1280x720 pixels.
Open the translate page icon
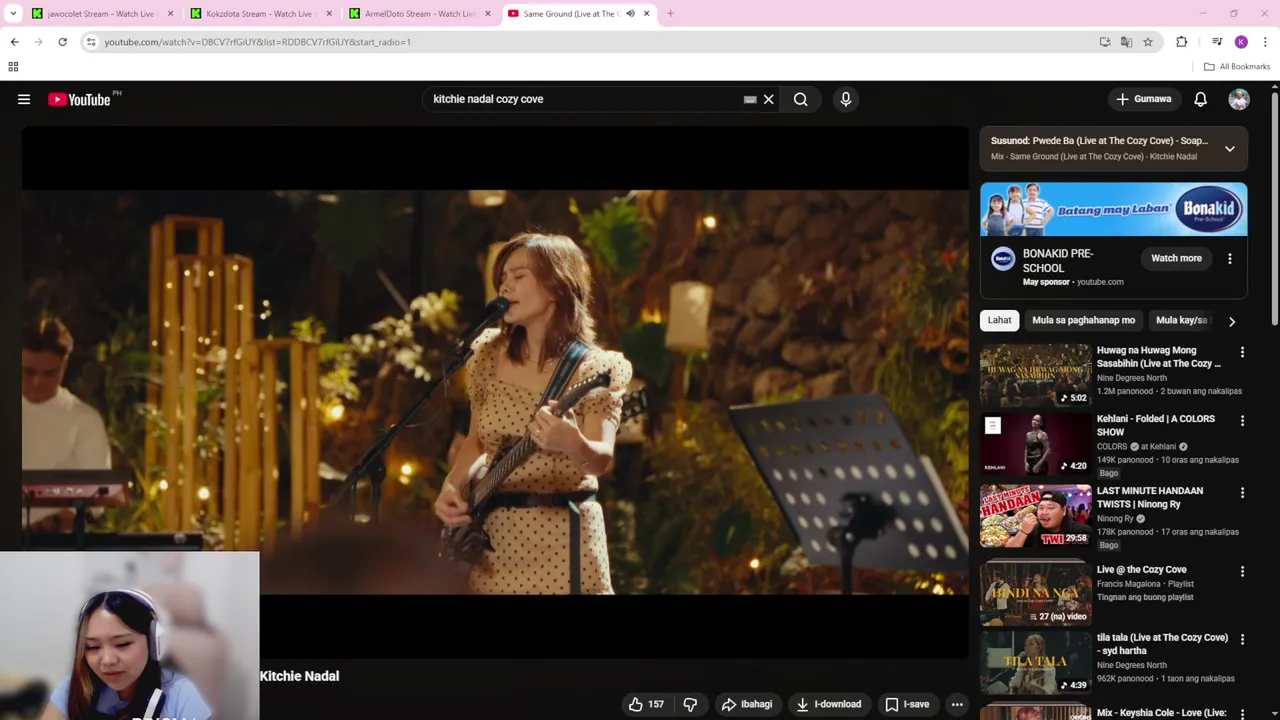[x=1126, y=42]
